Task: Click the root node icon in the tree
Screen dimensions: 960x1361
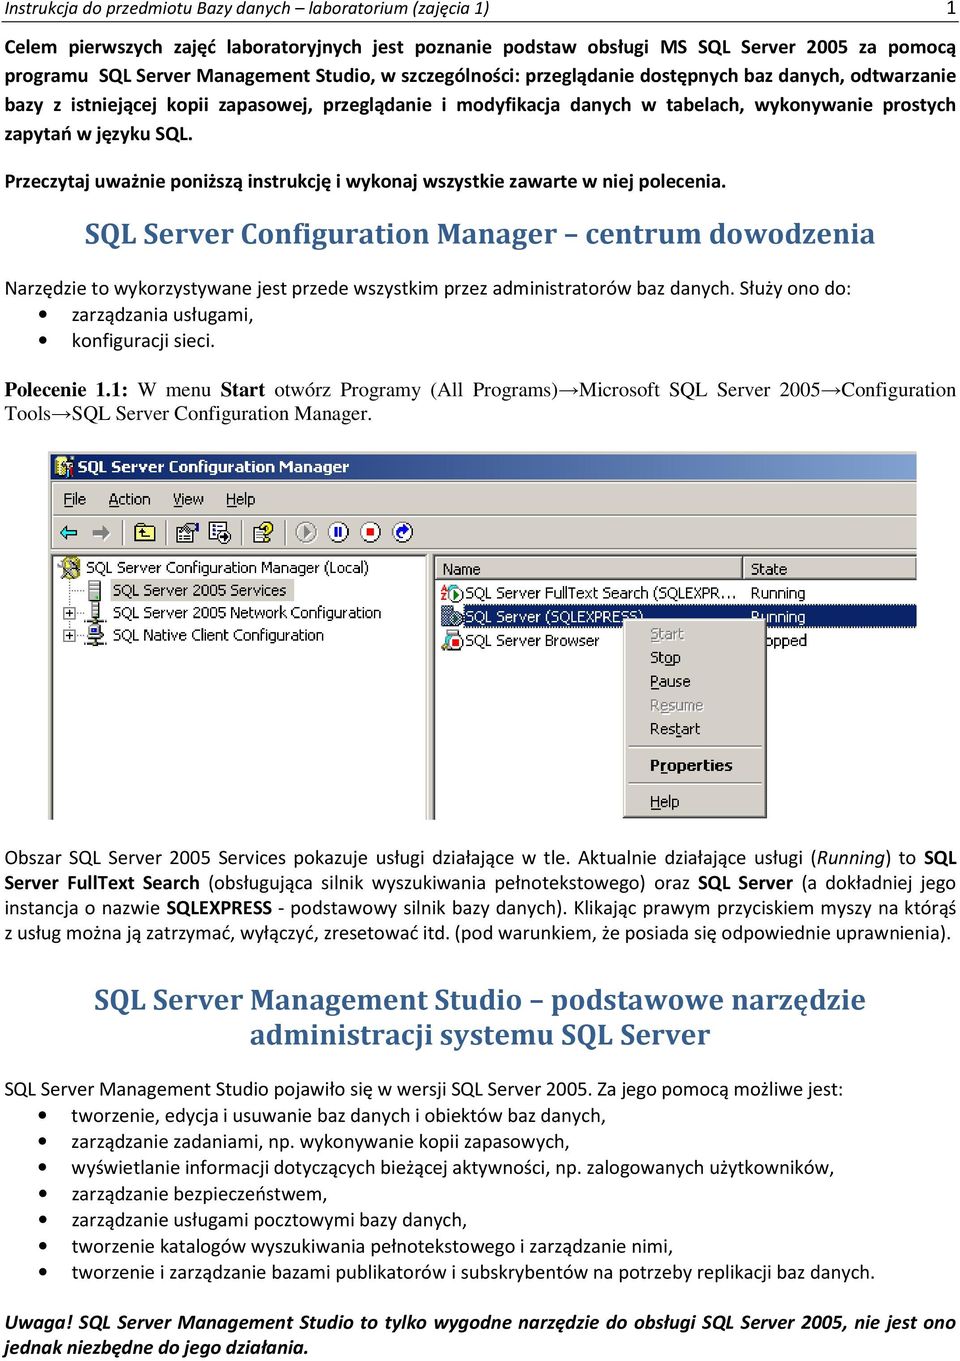Action: 70,567
